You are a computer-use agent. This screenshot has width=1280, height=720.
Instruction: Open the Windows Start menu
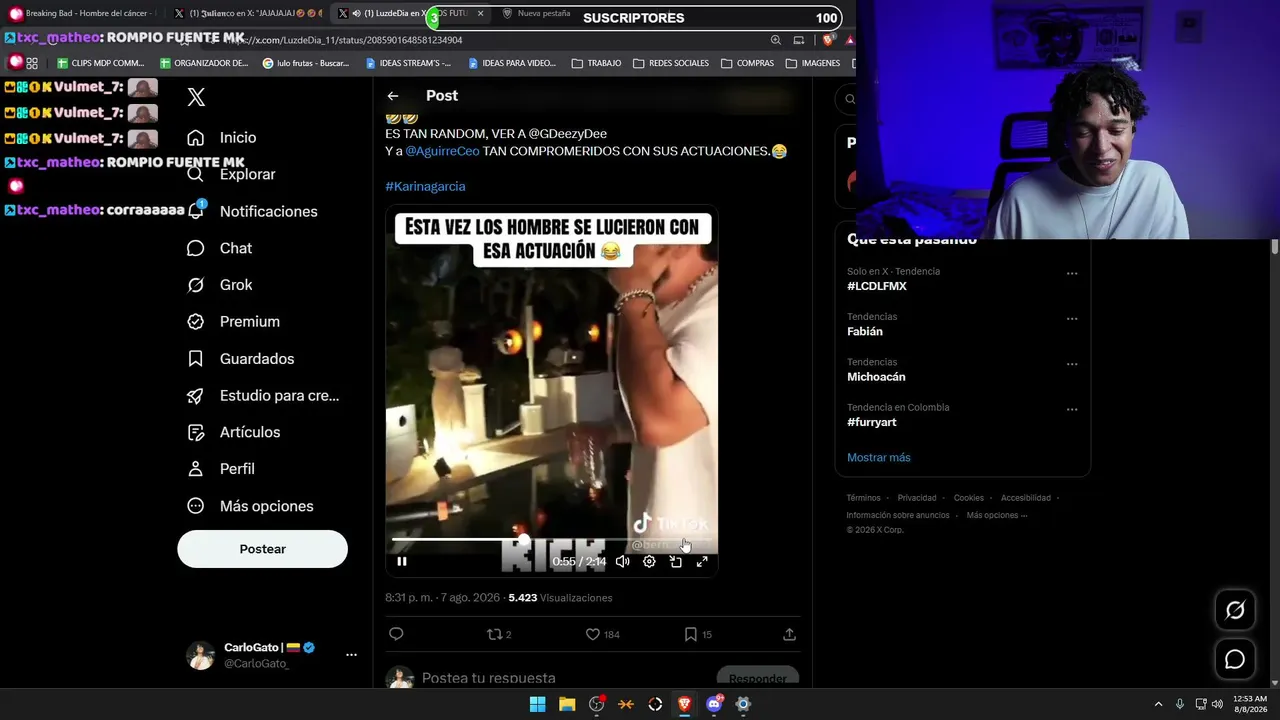coord(537,704)
